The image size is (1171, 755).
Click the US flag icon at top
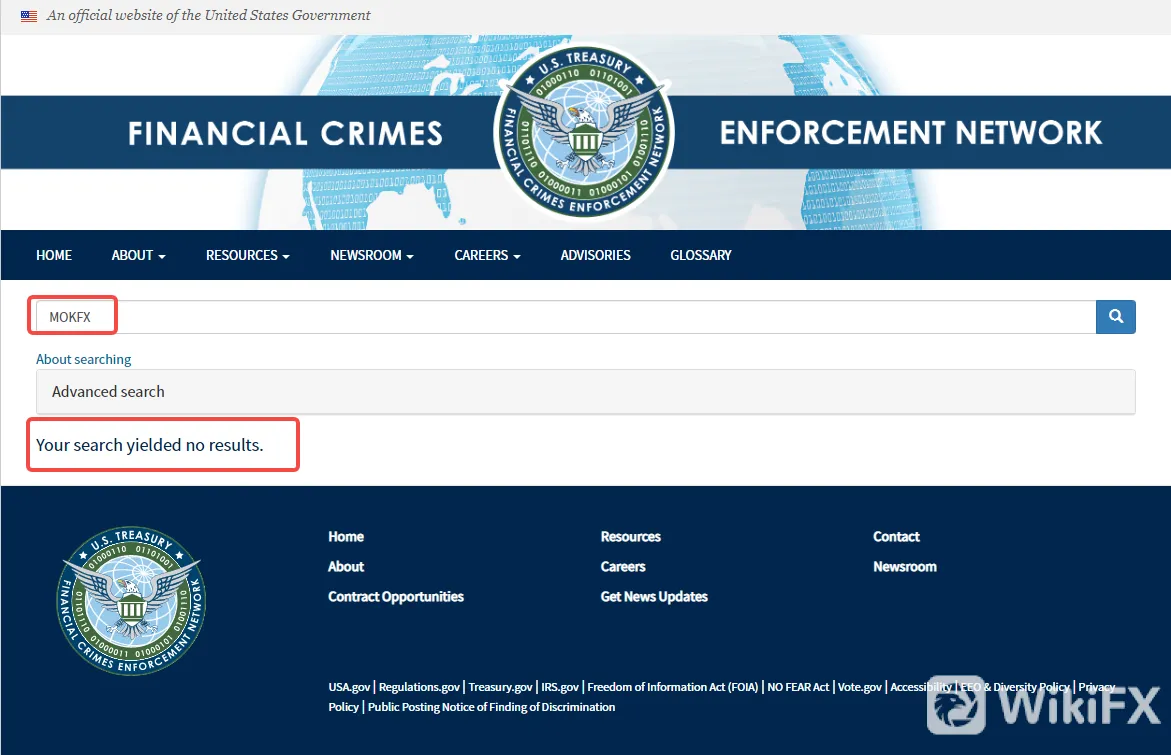[29, 16]
